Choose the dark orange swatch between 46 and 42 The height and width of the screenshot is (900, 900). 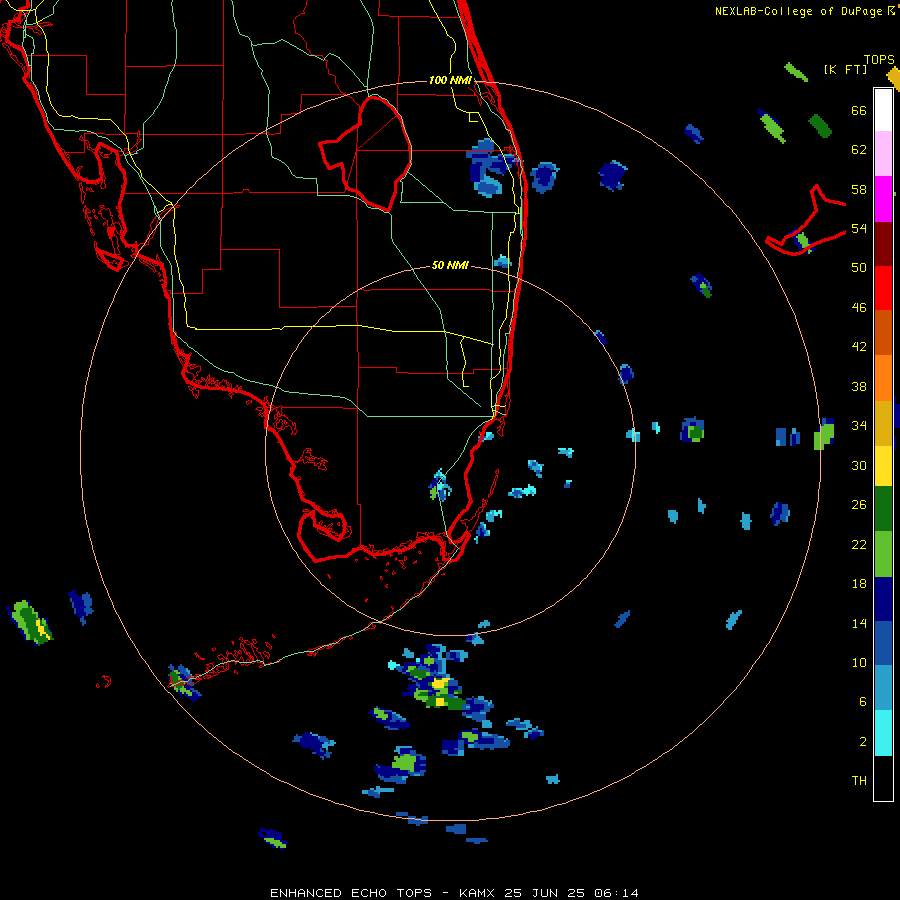click(883, 332)
